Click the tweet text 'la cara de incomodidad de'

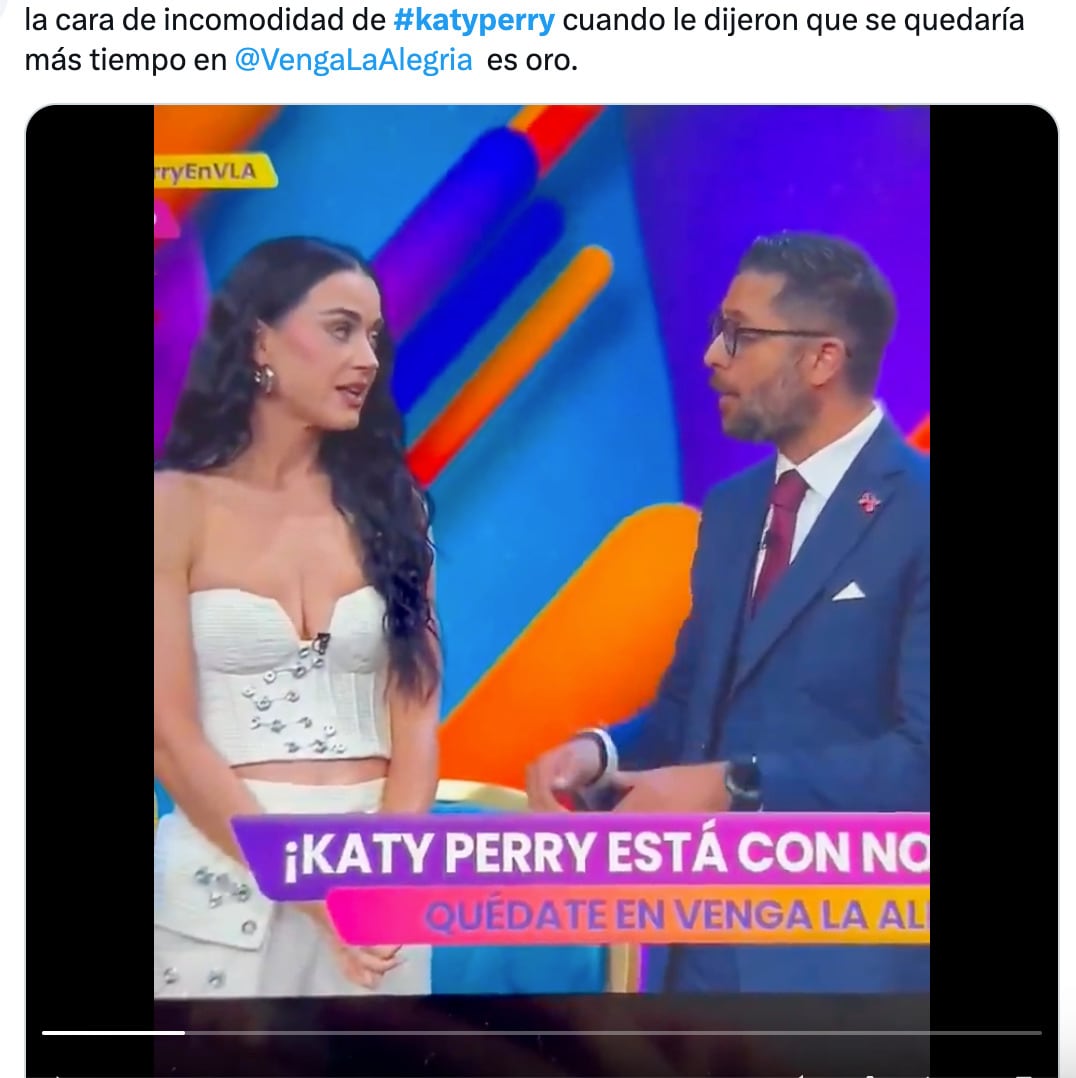205,21
